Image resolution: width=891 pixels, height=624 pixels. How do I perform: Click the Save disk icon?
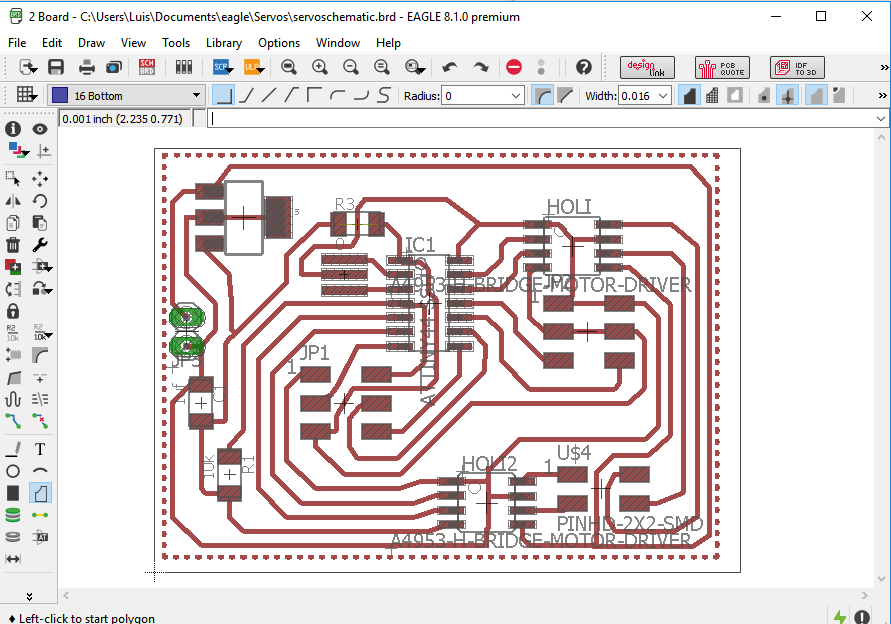[x=56, y=67]
